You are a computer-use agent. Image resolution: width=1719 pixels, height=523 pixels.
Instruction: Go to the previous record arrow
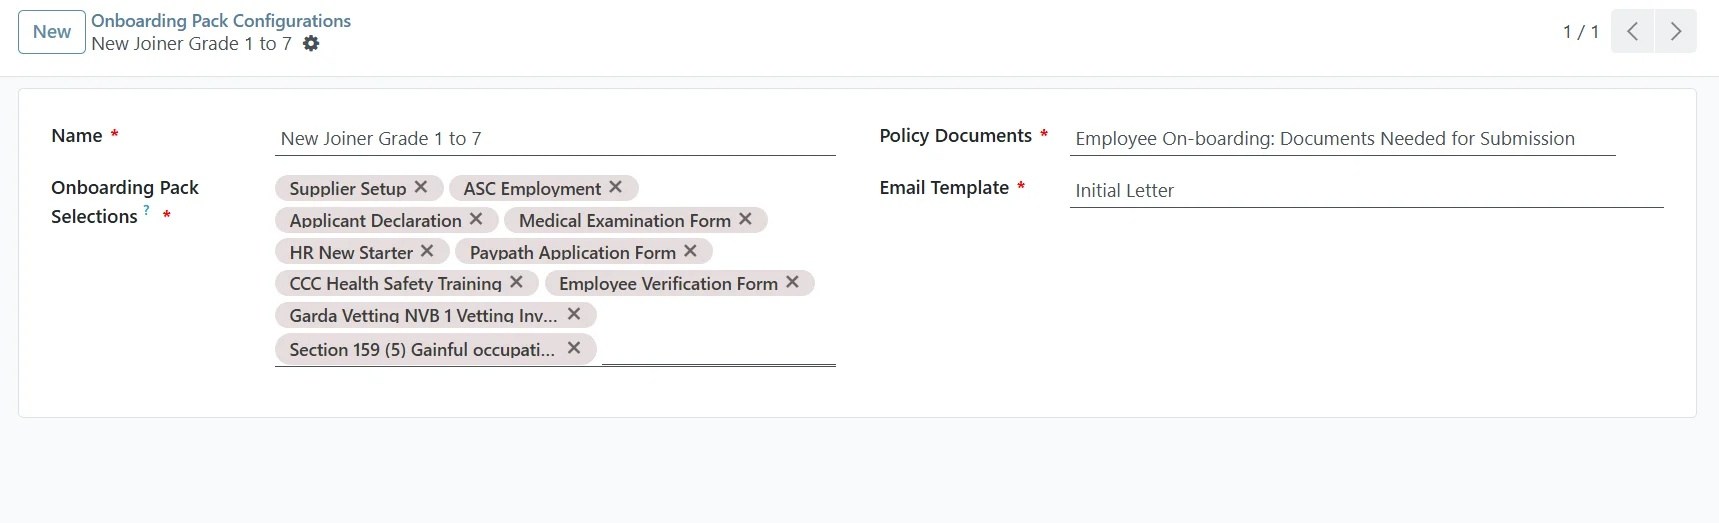[x=1632, y=32]
